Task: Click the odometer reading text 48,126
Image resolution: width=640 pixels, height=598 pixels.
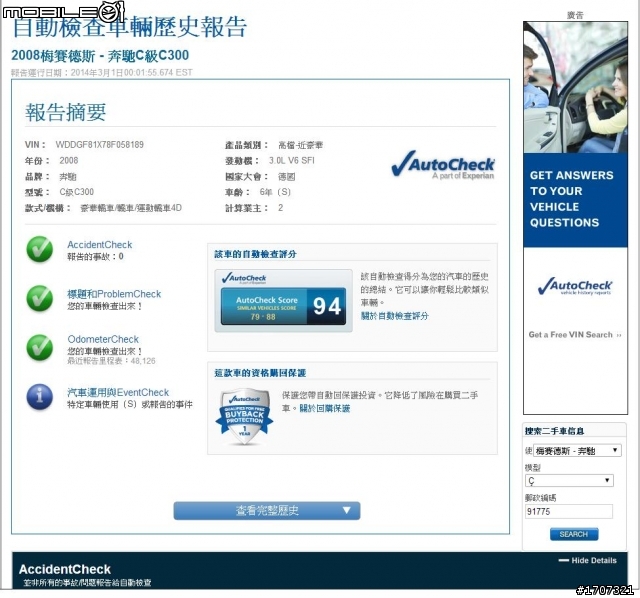Action: (x=143, y=361)
